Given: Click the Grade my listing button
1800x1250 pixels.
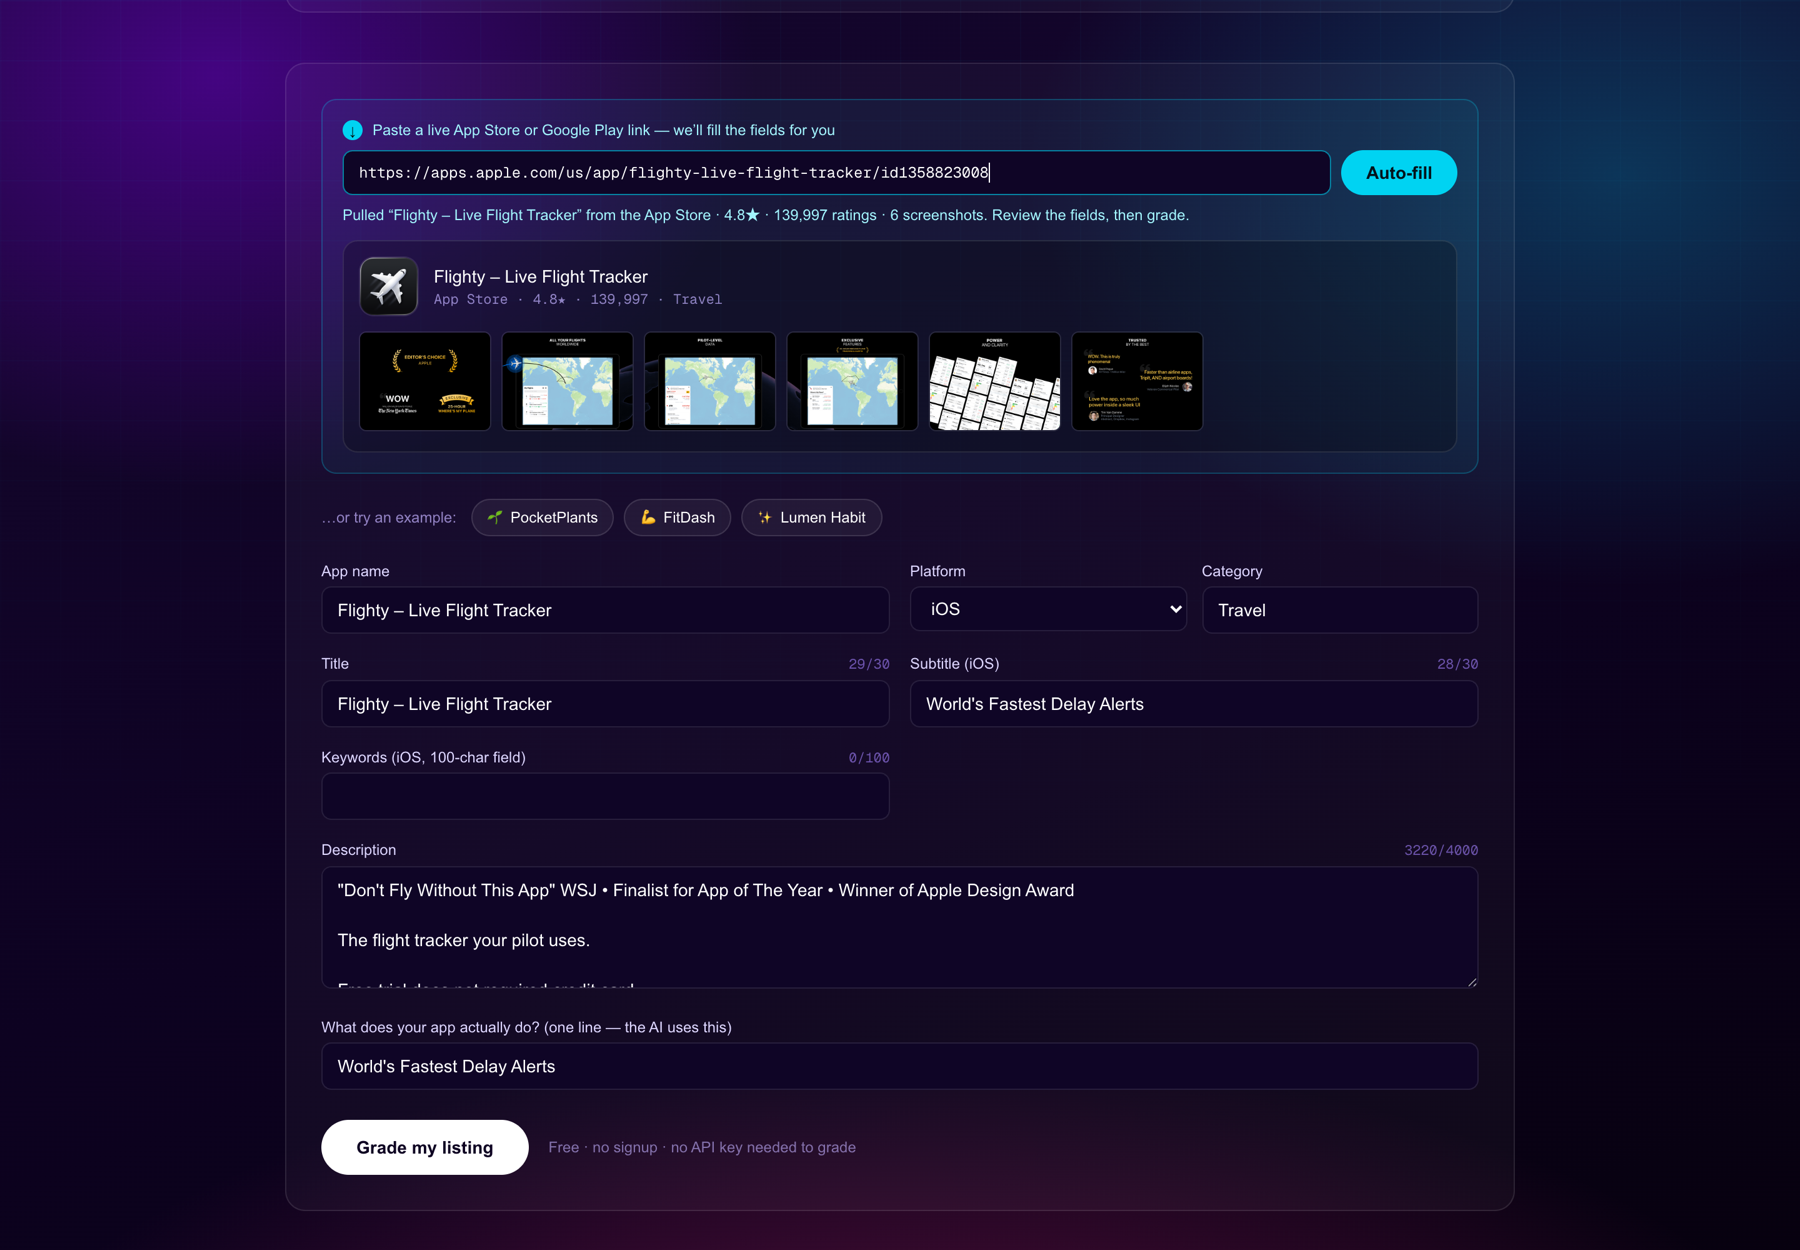Looking at the screenshot, I should 425,1147.
